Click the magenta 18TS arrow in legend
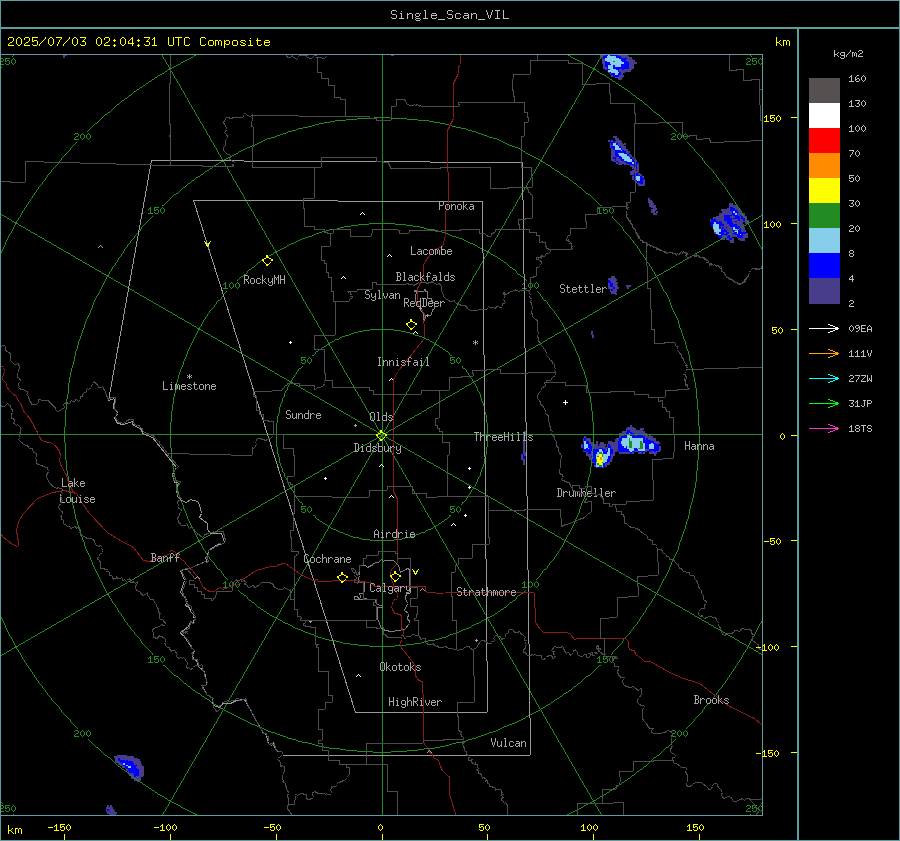 click(x=824, y=428)
